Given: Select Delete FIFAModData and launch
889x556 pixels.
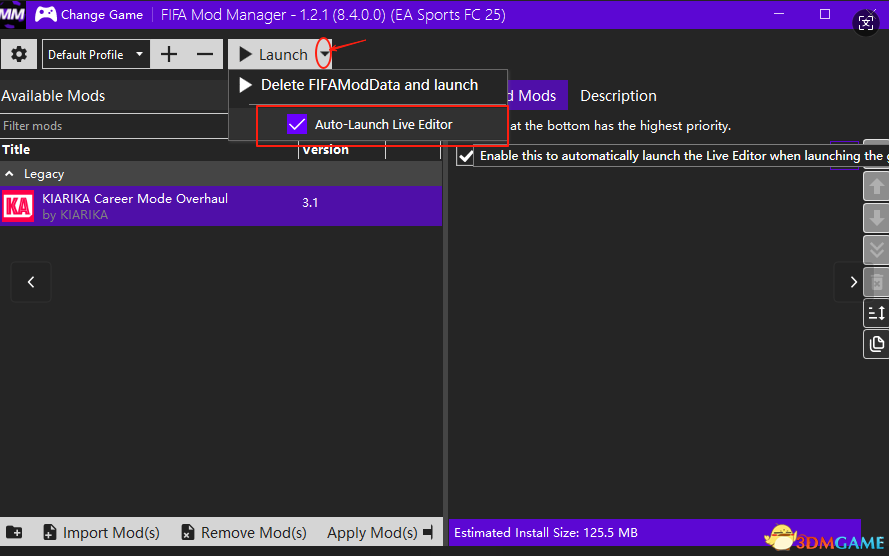Looking at the screenshot, I should [368, 85].
